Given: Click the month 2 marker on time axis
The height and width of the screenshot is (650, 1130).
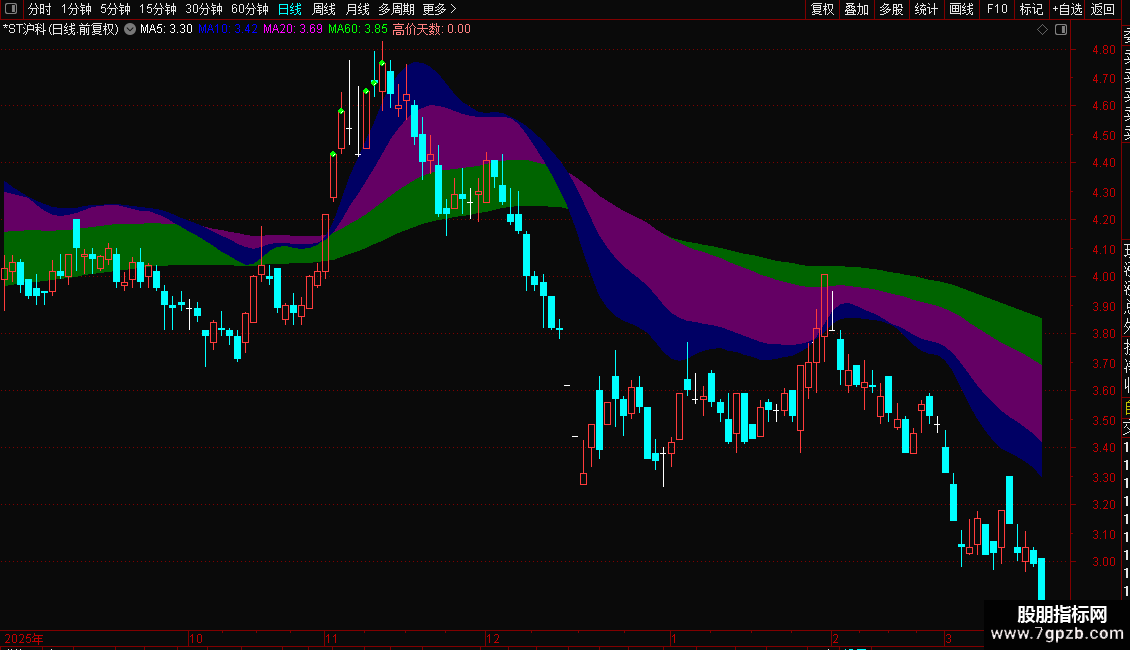Looking at the screenshot, I should coord(835,639).
